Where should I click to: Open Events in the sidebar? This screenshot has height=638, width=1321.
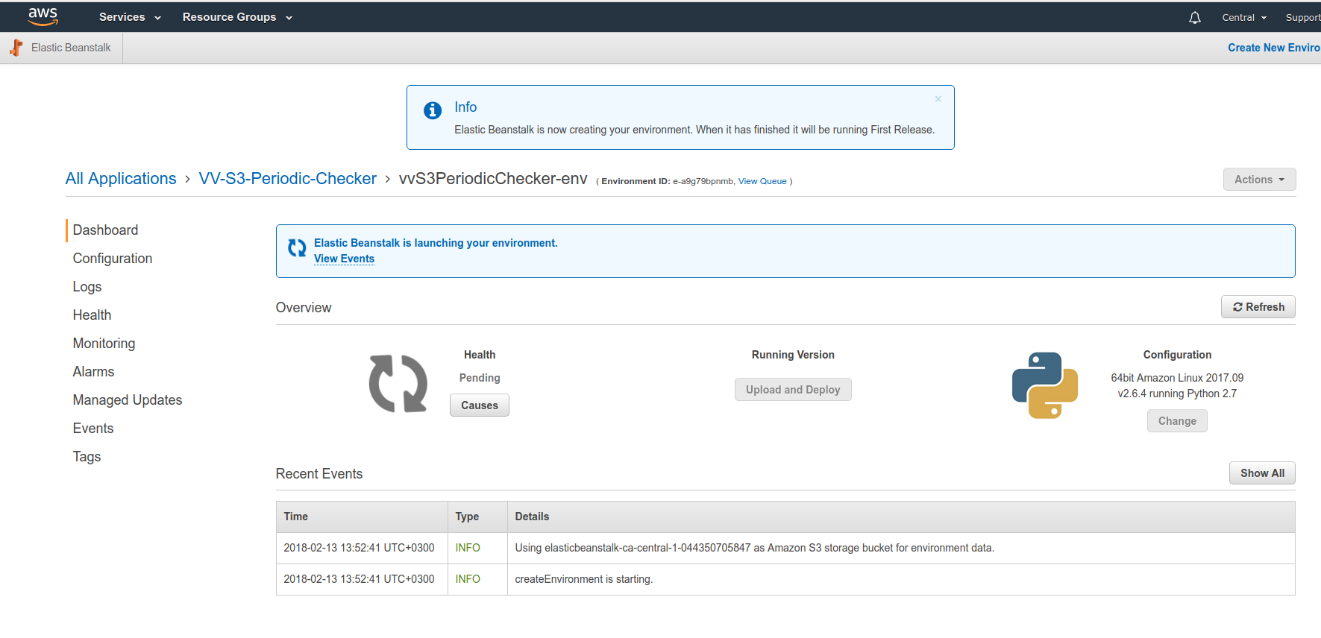93,428
